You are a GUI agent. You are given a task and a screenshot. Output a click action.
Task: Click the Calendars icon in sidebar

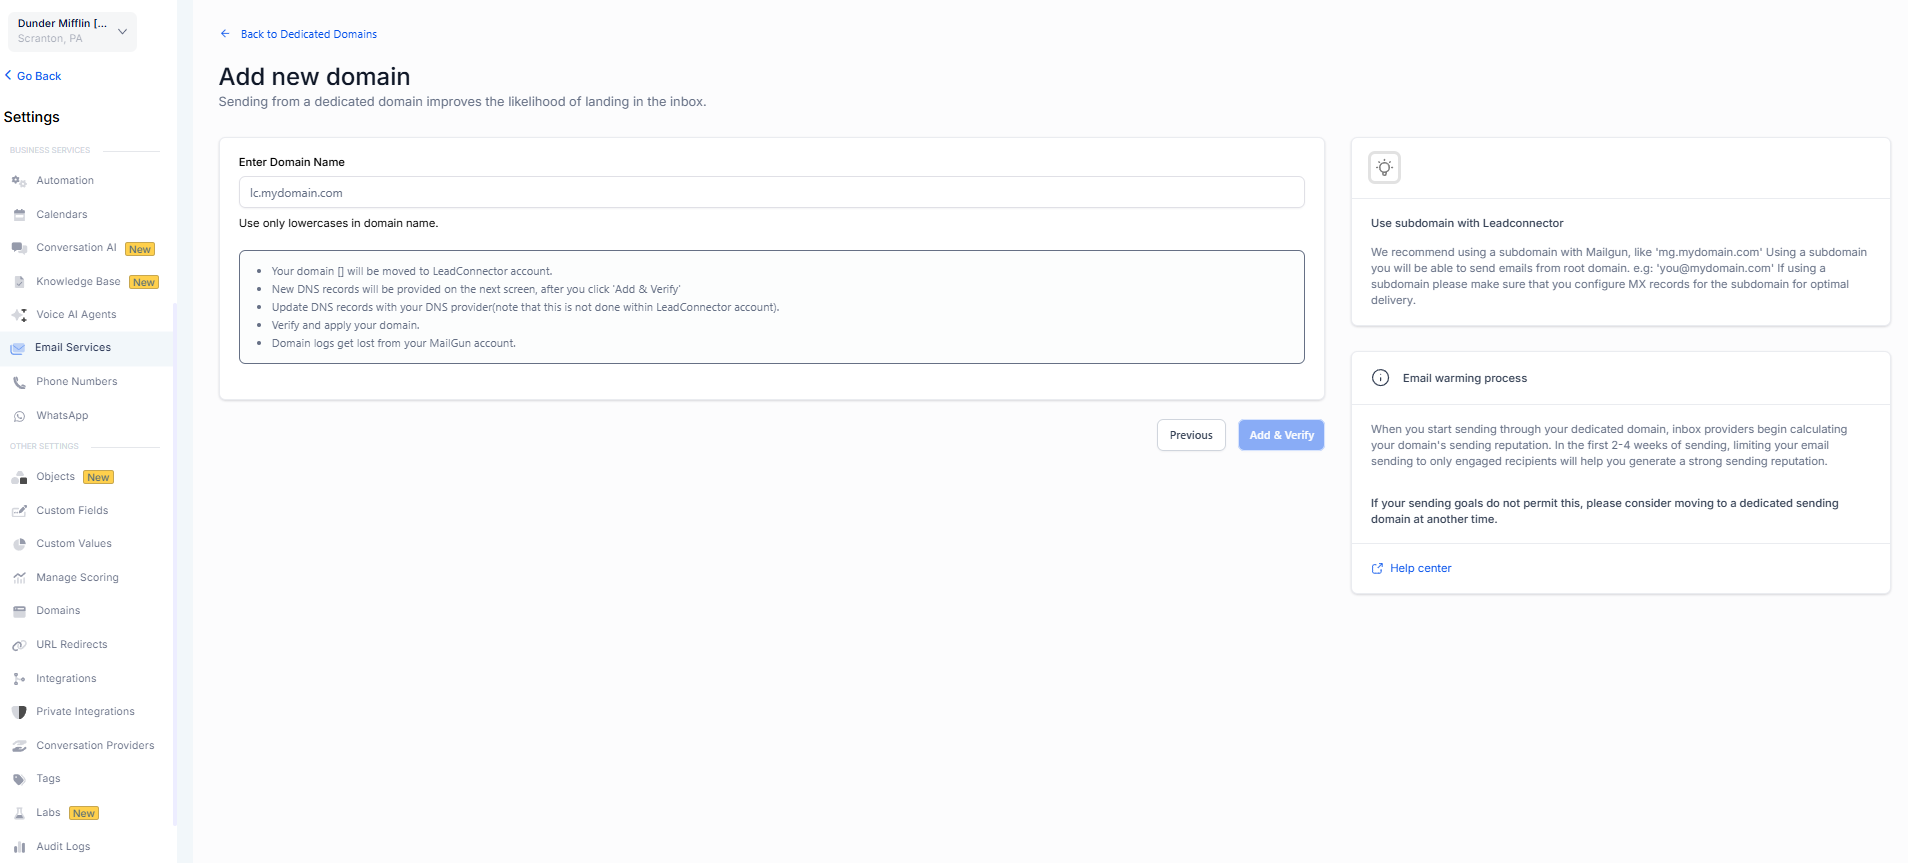[x=19, y=215]
